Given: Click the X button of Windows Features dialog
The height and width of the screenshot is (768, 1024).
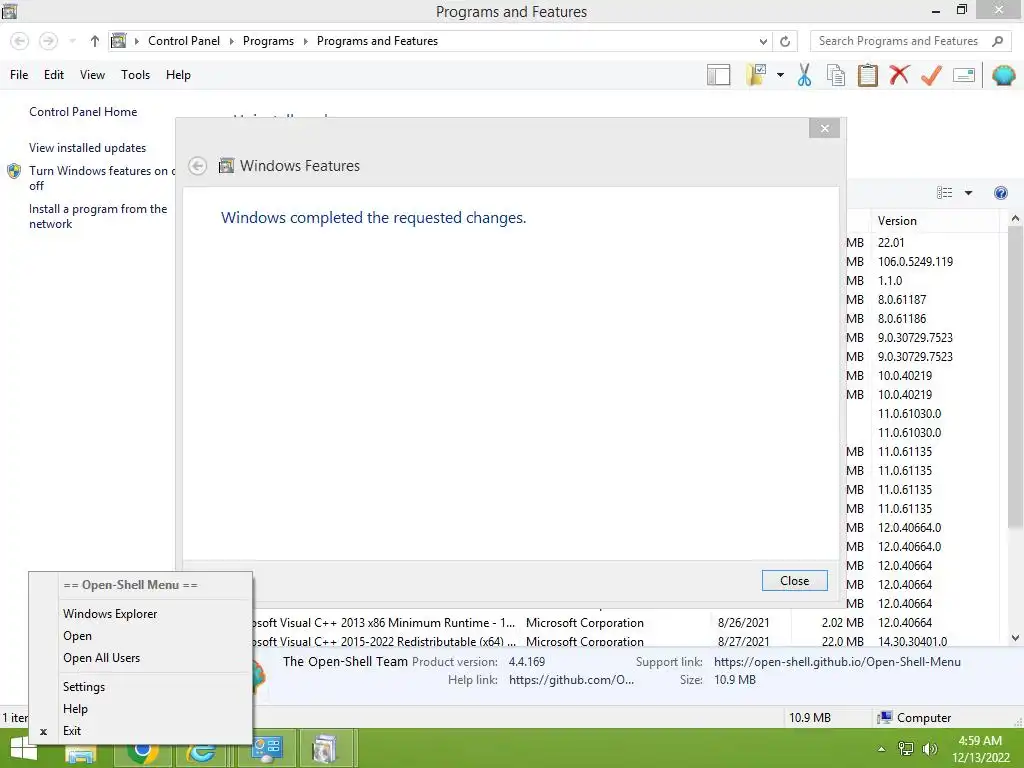Looking at the screenshot, I should 824,129.
